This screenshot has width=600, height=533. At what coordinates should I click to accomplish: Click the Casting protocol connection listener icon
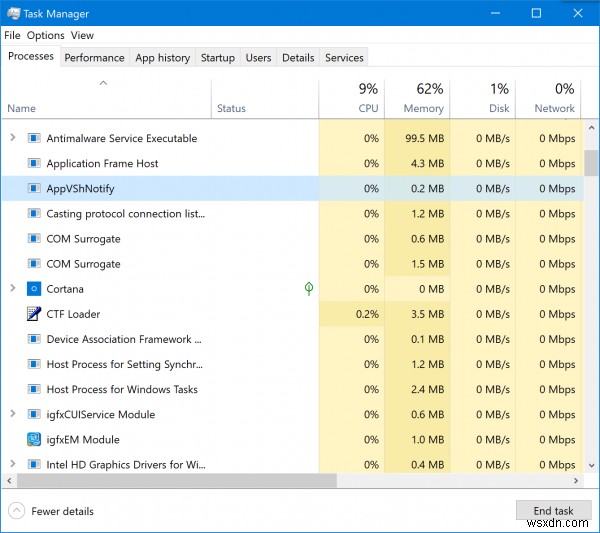click(x=34, y=213)
